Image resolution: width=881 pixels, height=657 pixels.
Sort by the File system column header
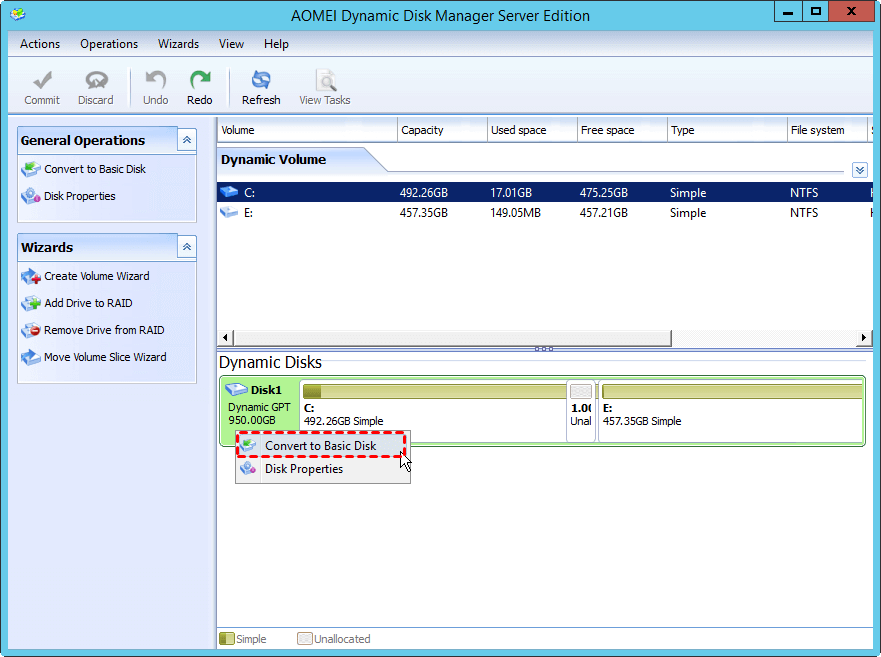pos(827,130)
